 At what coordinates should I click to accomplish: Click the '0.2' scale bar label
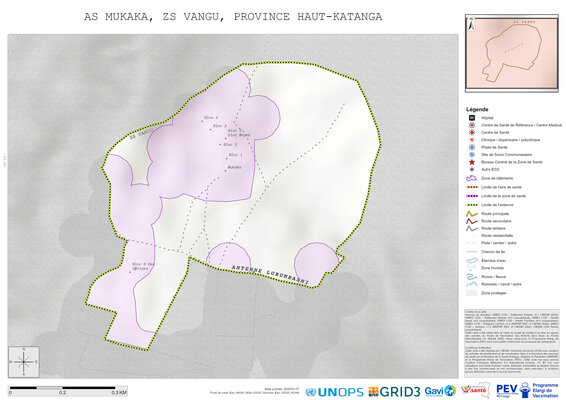62,392
